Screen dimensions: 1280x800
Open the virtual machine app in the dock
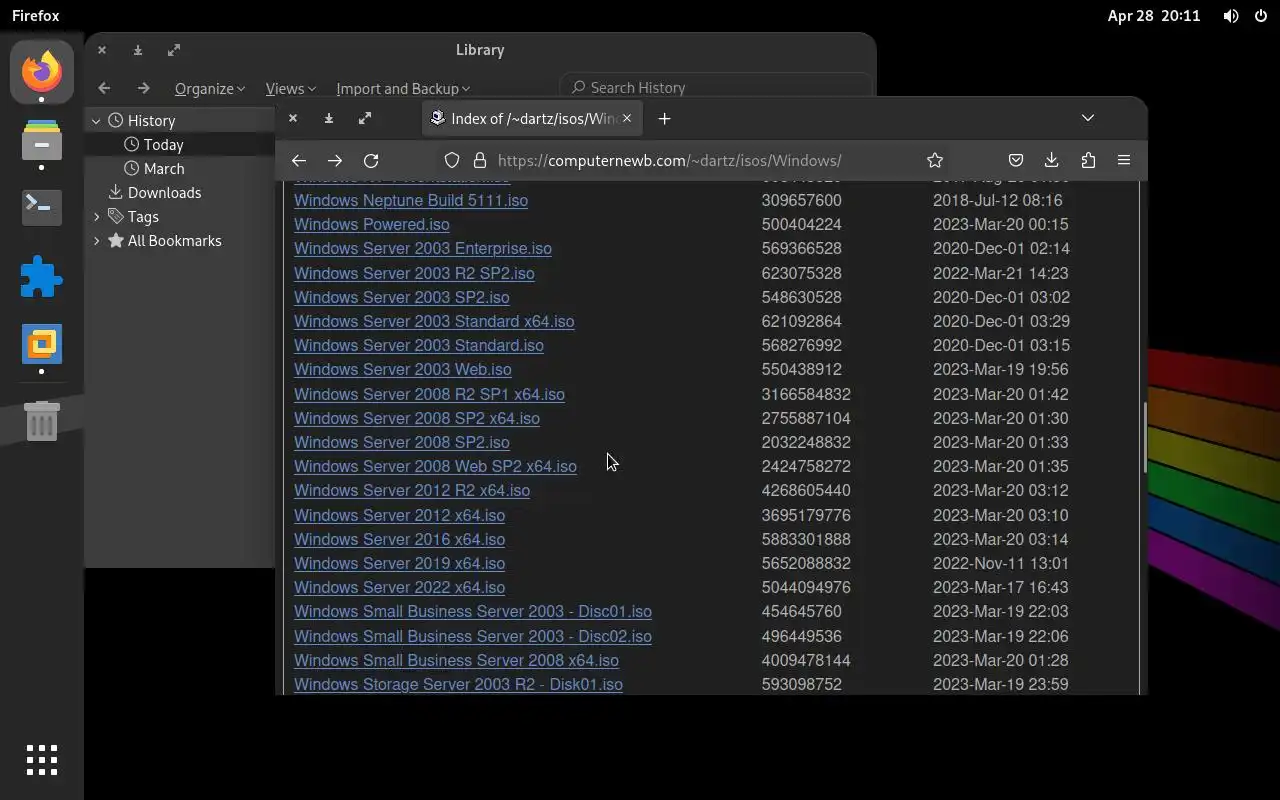click(x=42, y=344)
